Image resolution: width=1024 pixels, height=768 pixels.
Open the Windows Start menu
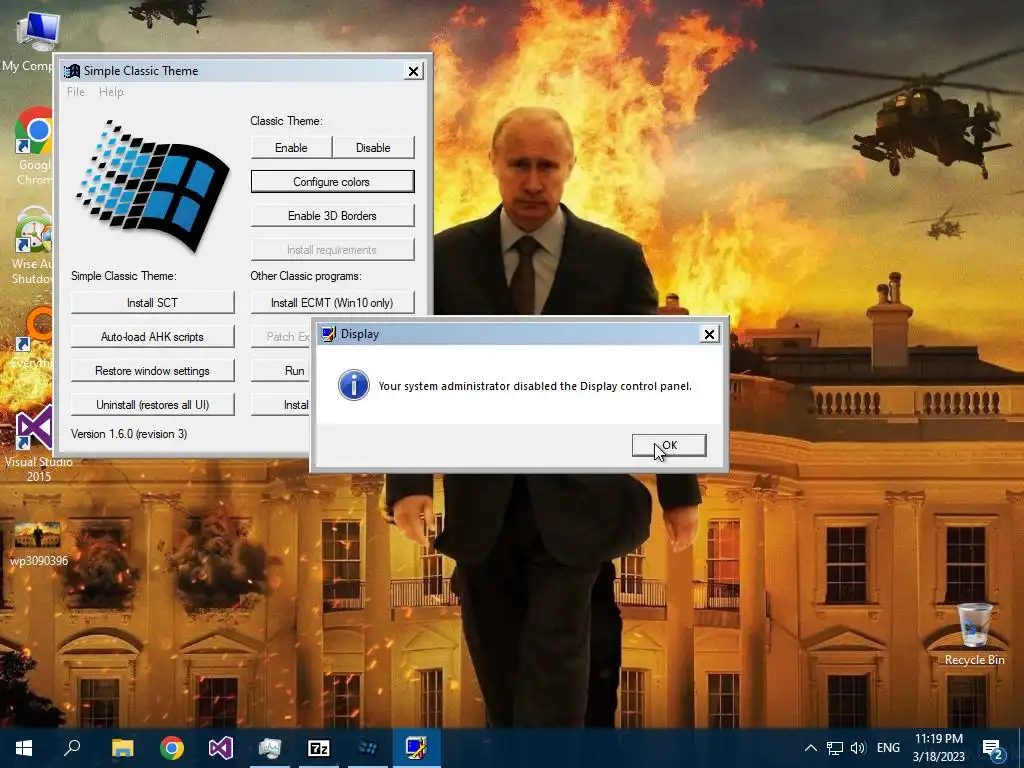click(x=24, y=748)
